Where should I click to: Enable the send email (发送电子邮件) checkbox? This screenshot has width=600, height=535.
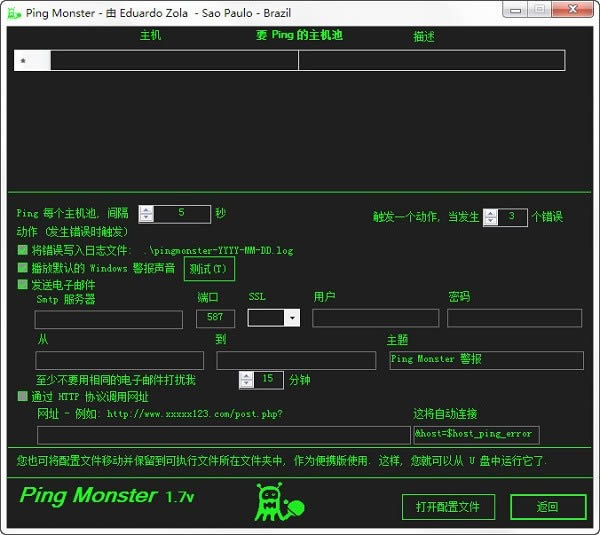(23, 284)
